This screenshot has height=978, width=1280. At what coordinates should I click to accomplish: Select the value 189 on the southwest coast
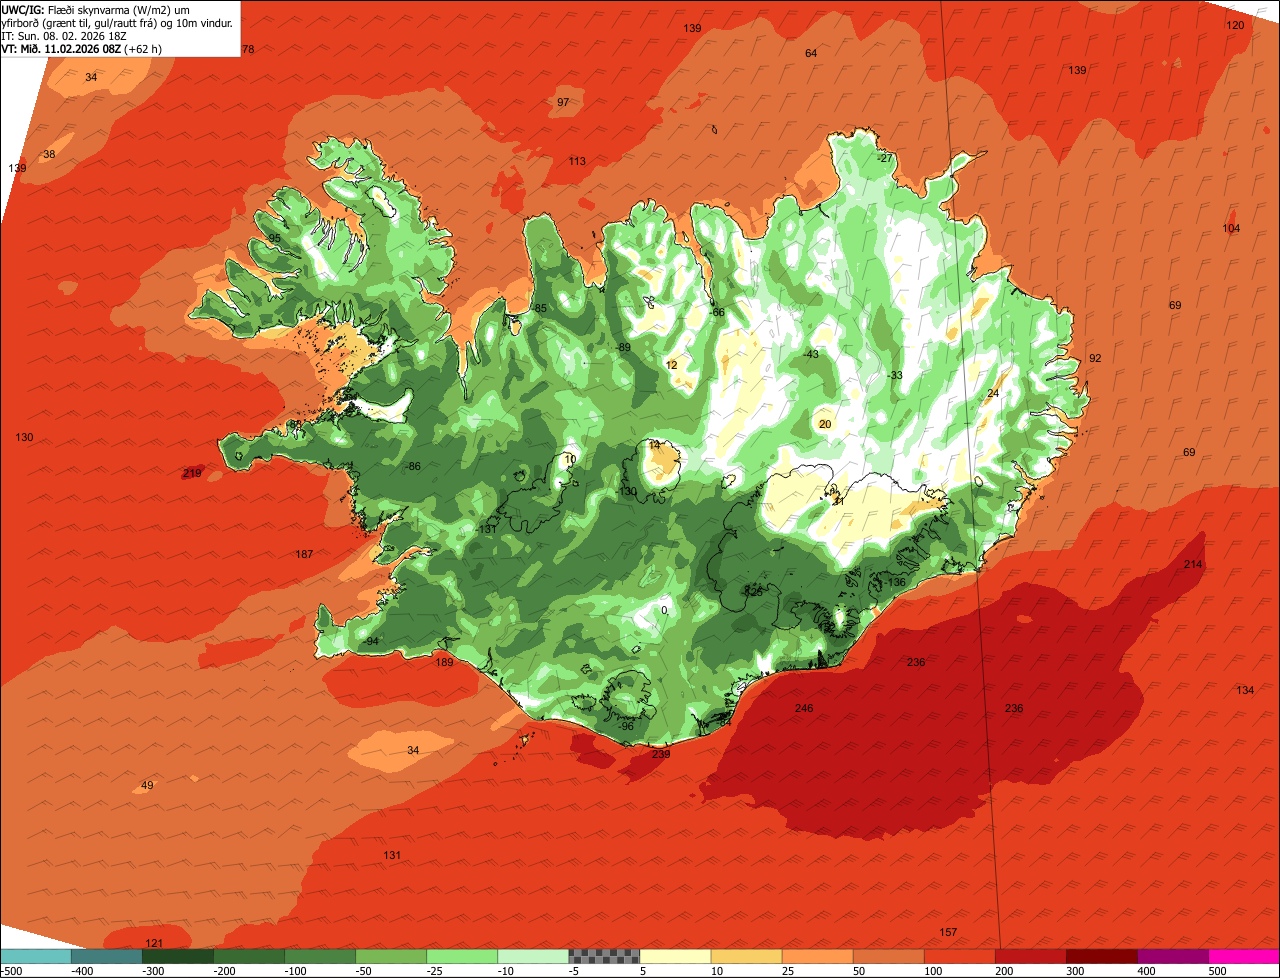pyautogui.click(x=444, y=662)
